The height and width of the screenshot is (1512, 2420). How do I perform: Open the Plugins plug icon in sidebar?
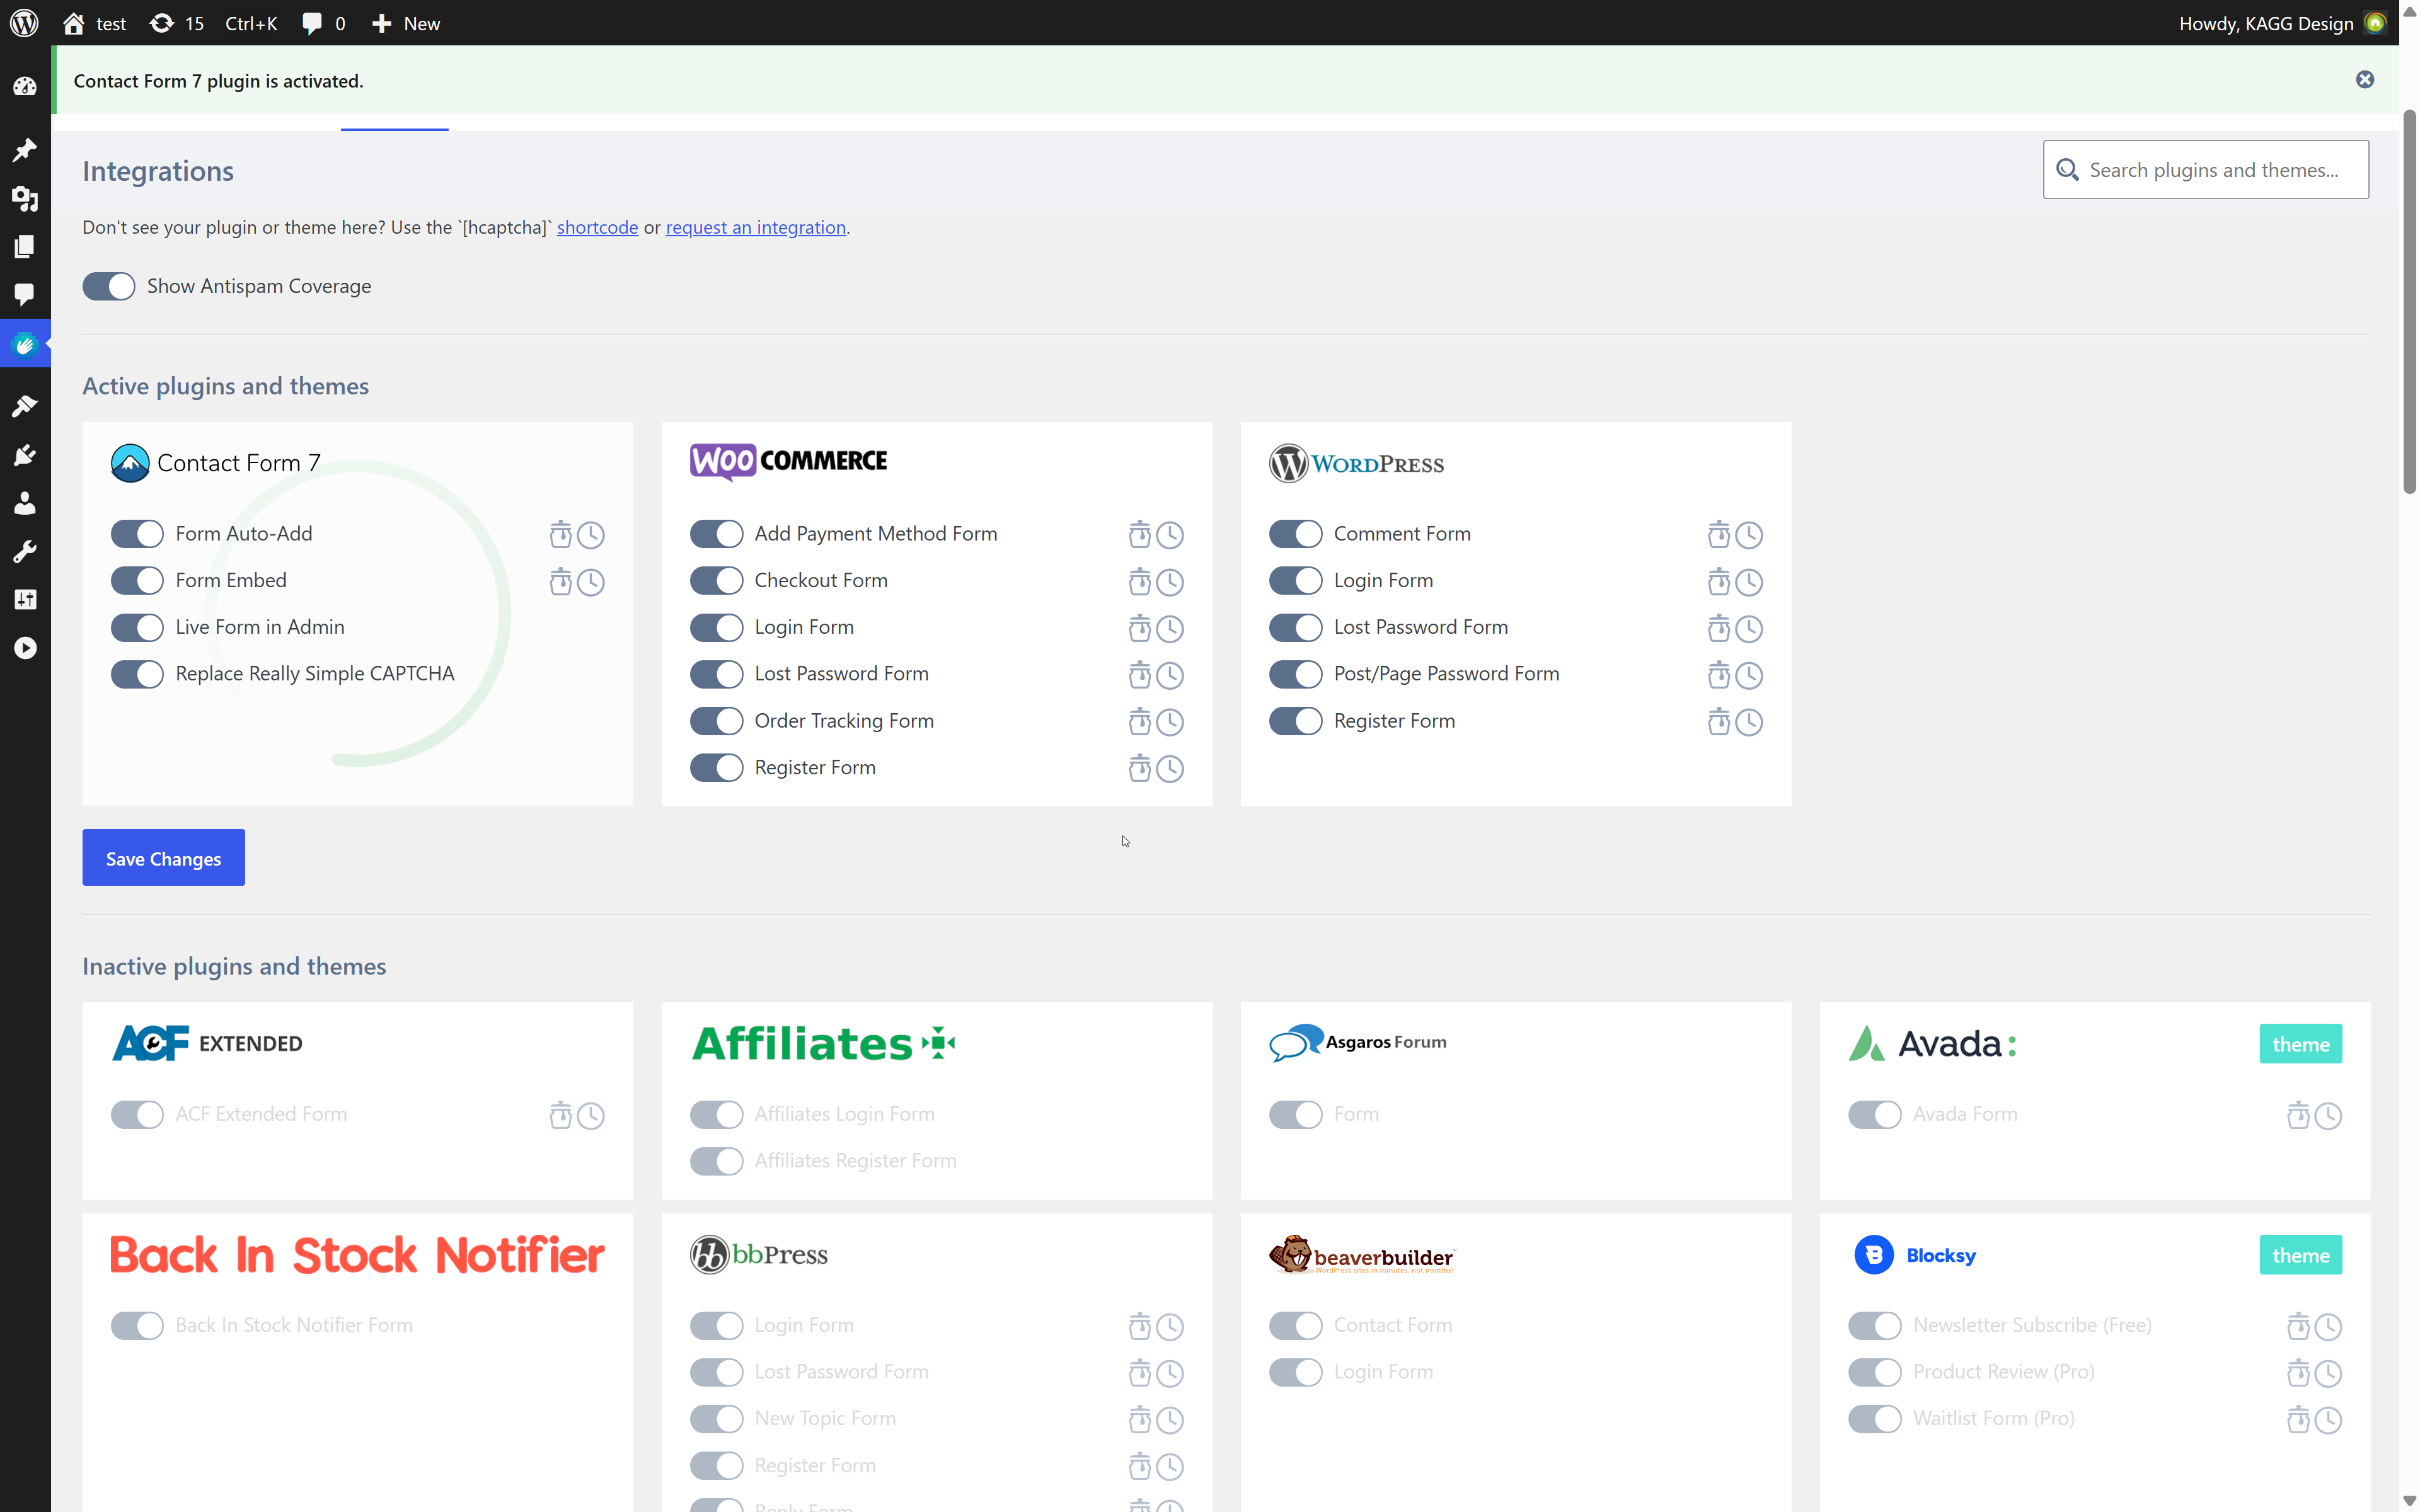tap(25, 455)
